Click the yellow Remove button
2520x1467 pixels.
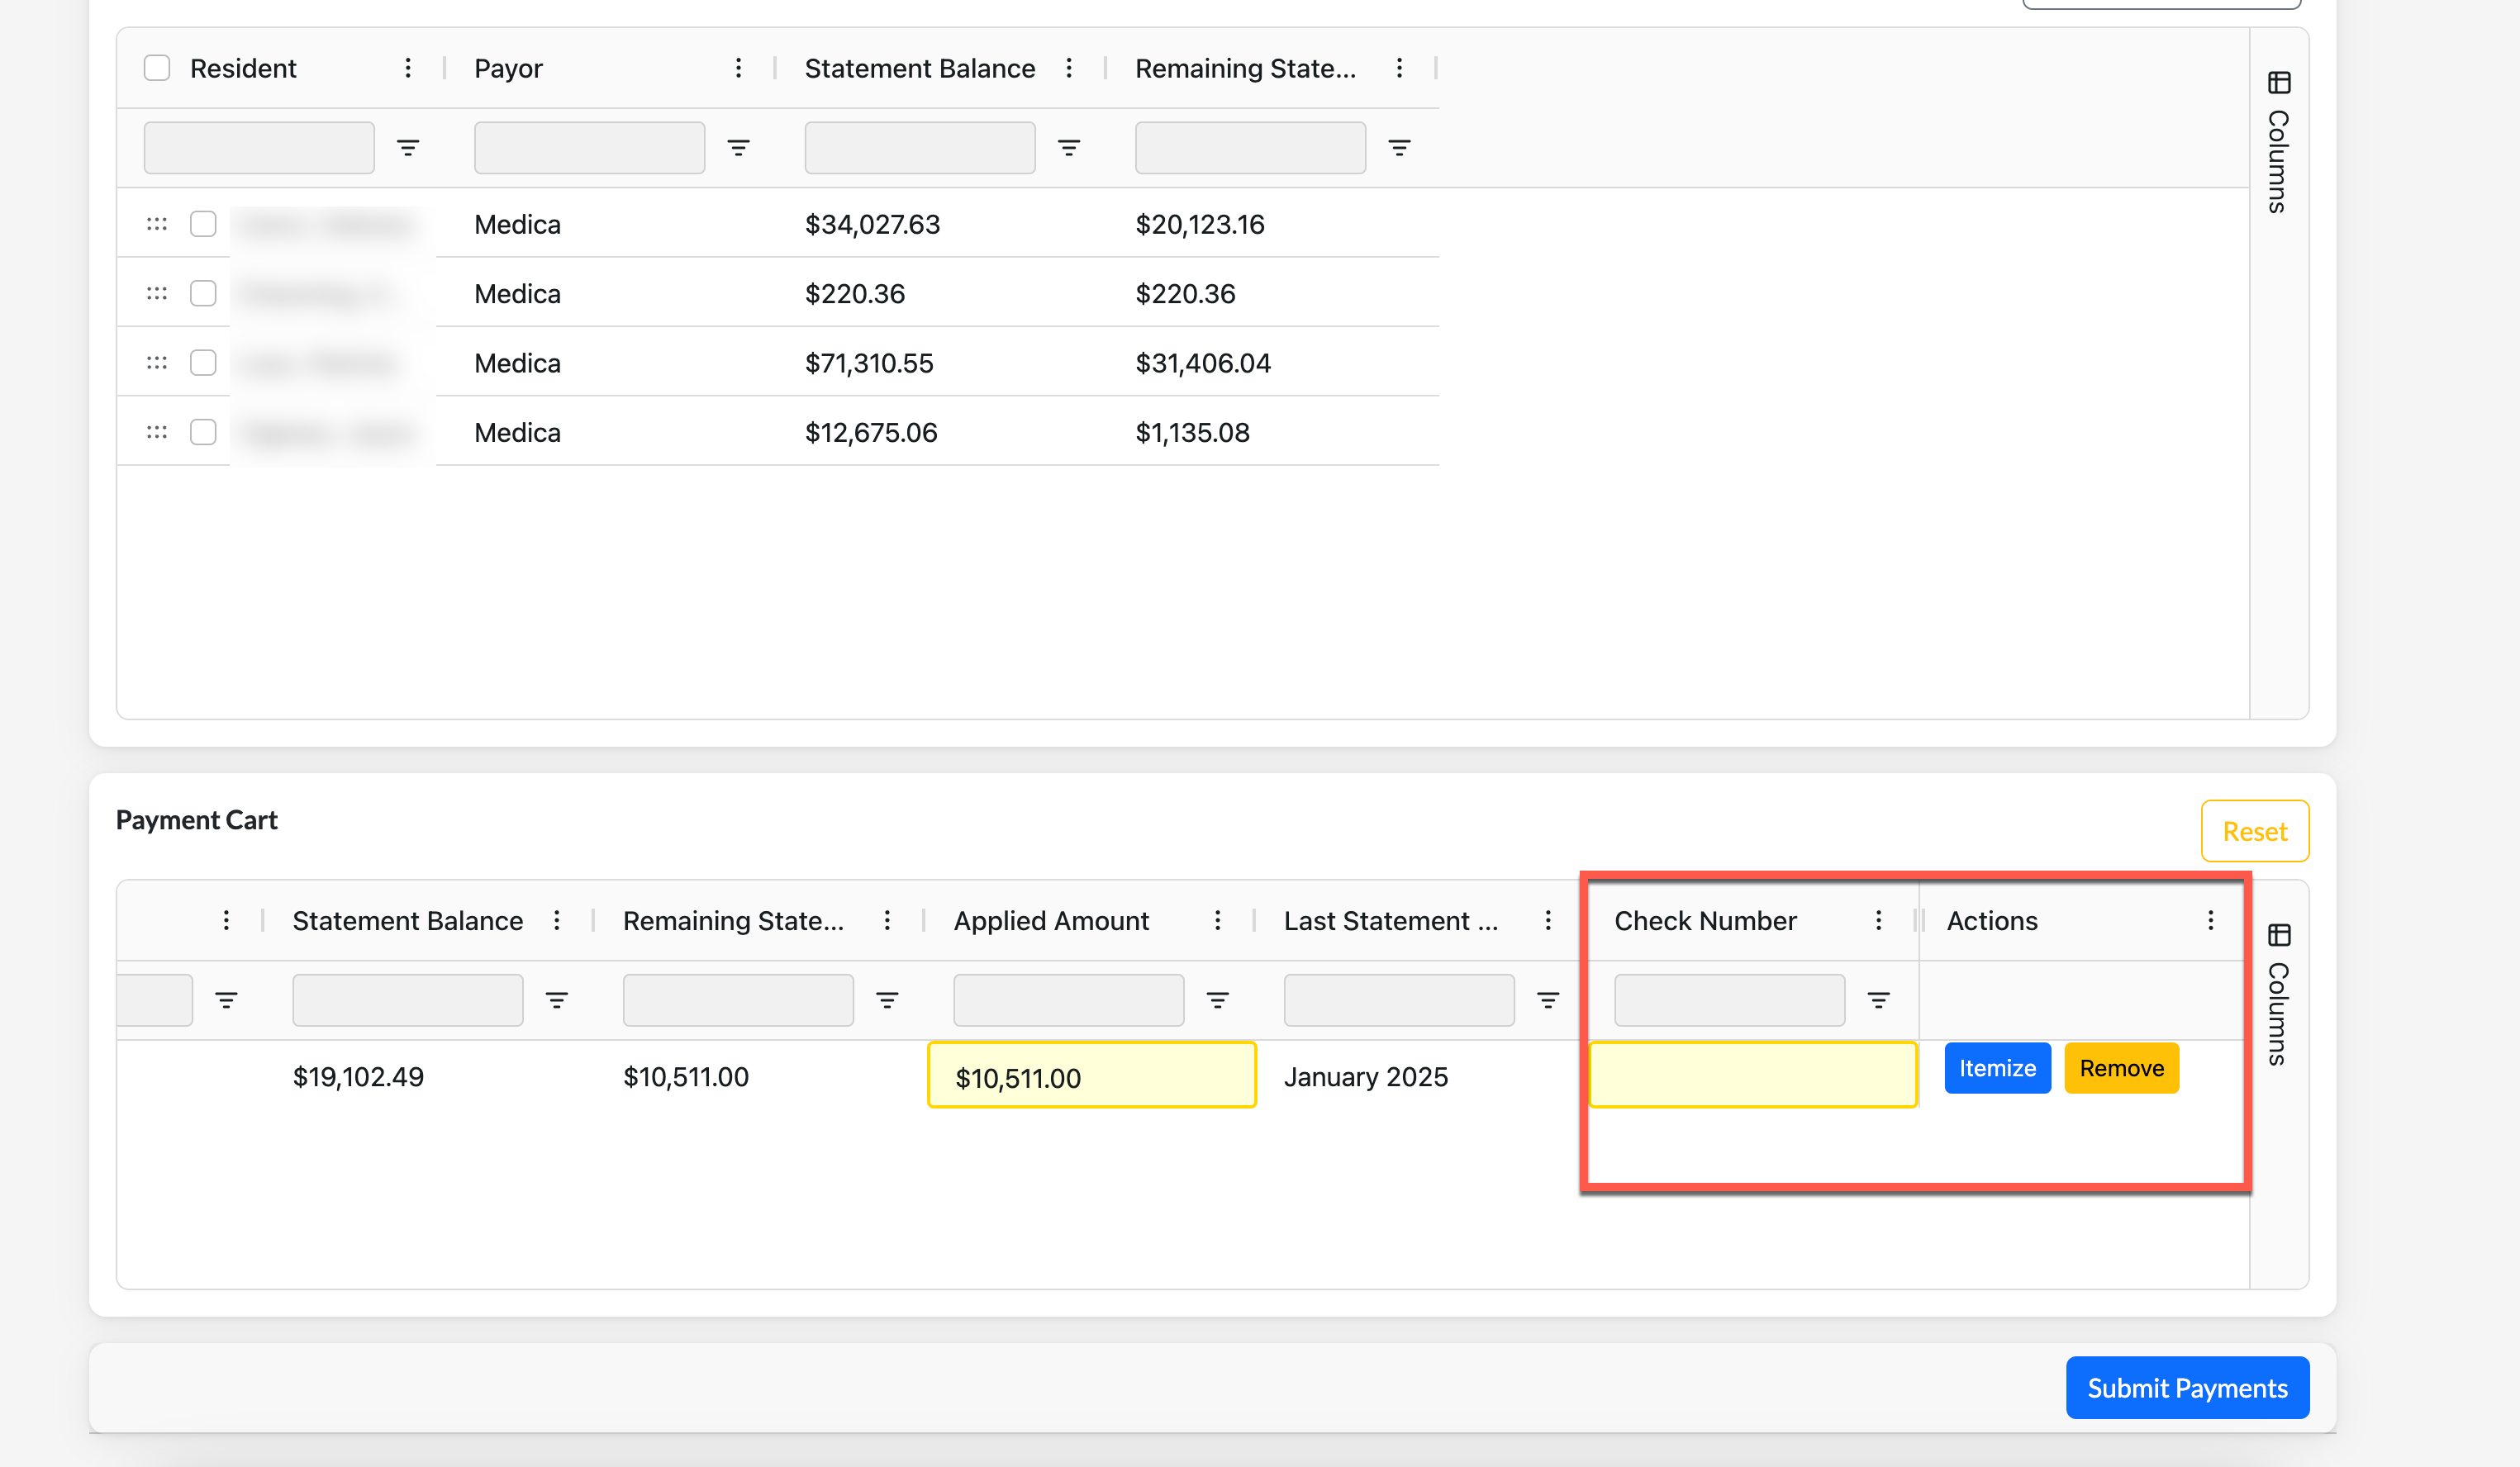(x=2121, y=1068)
